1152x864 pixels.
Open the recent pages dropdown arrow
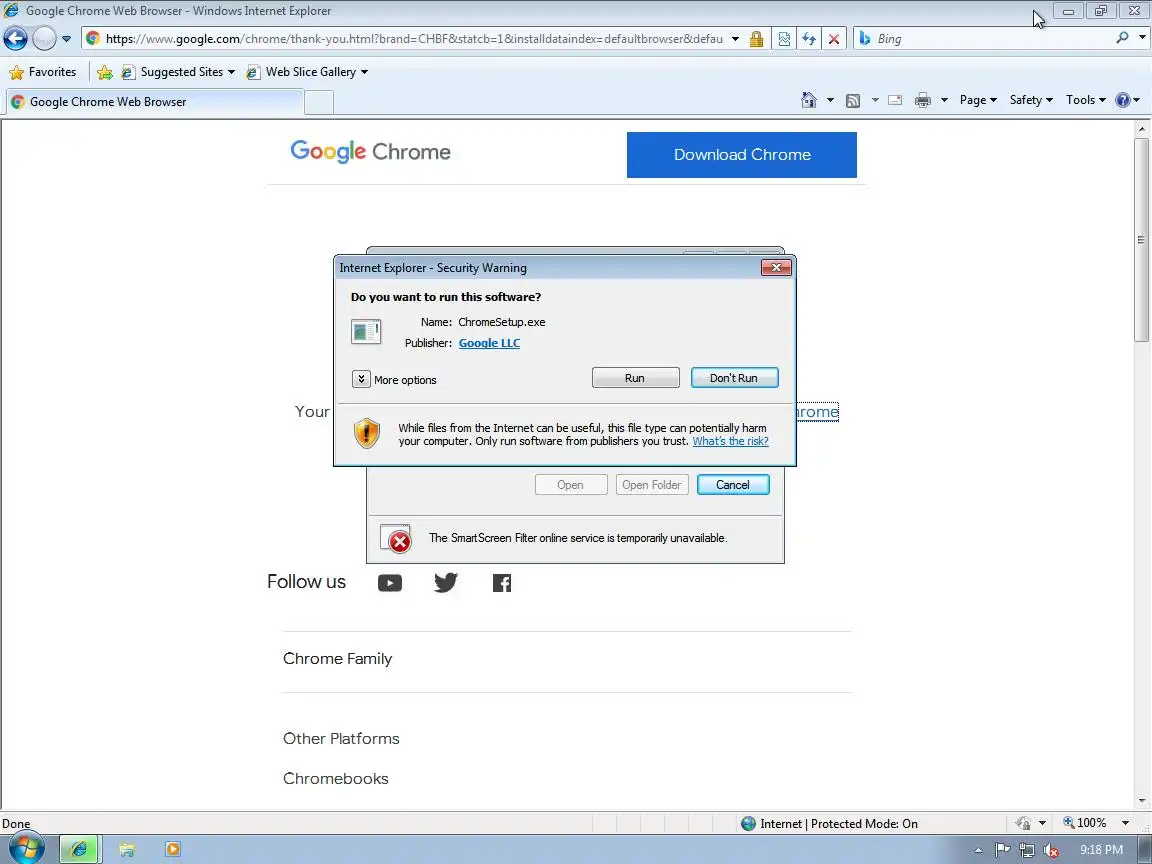(x=66, y=39)
